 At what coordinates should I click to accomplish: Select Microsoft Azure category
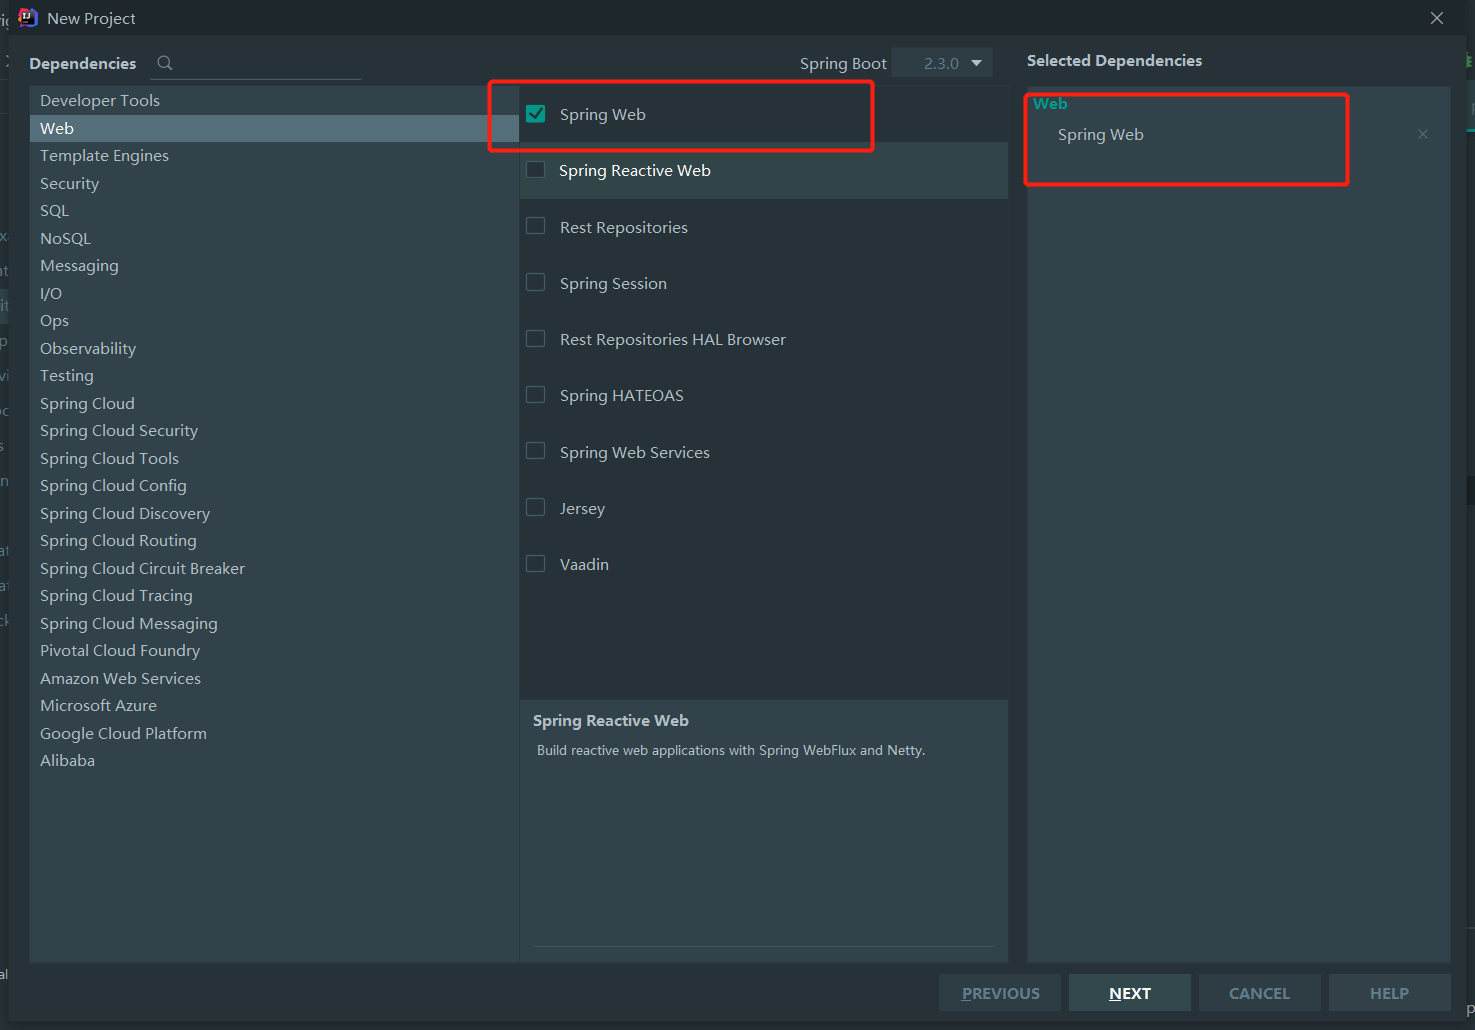pyautogui.click(x=274, y=705)
